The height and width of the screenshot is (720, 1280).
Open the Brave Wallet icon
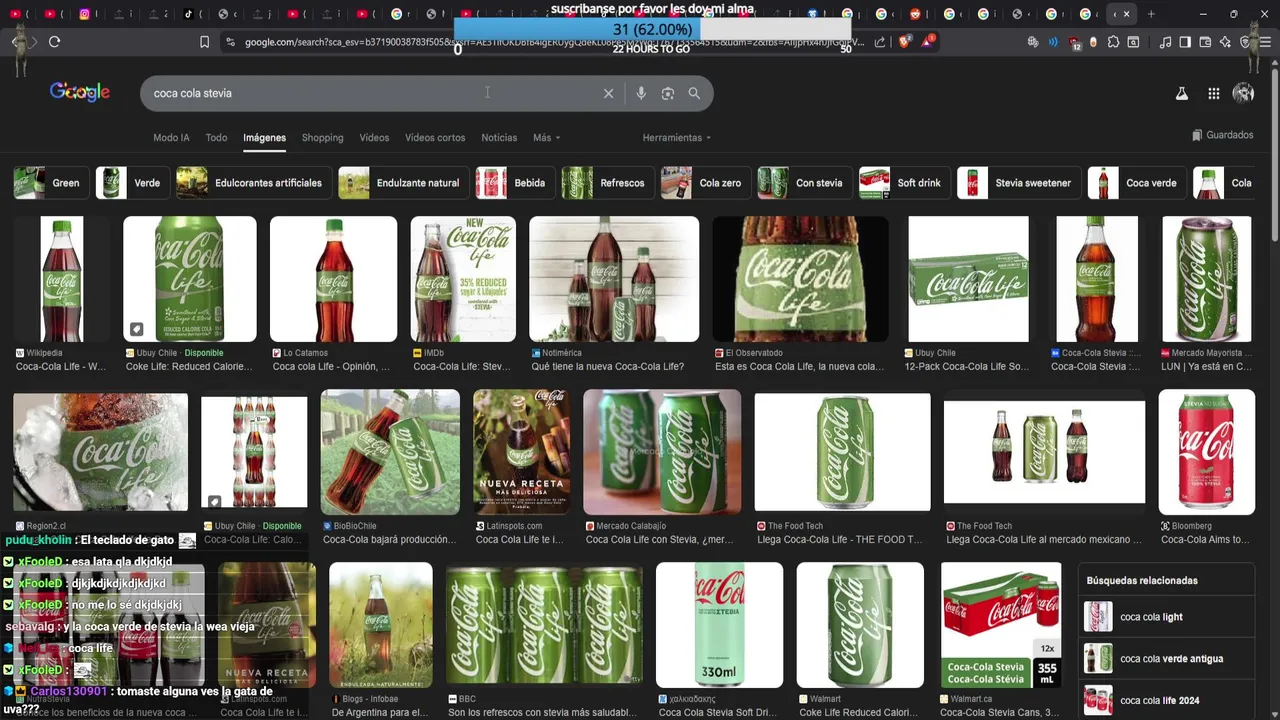pos(1205,42)
